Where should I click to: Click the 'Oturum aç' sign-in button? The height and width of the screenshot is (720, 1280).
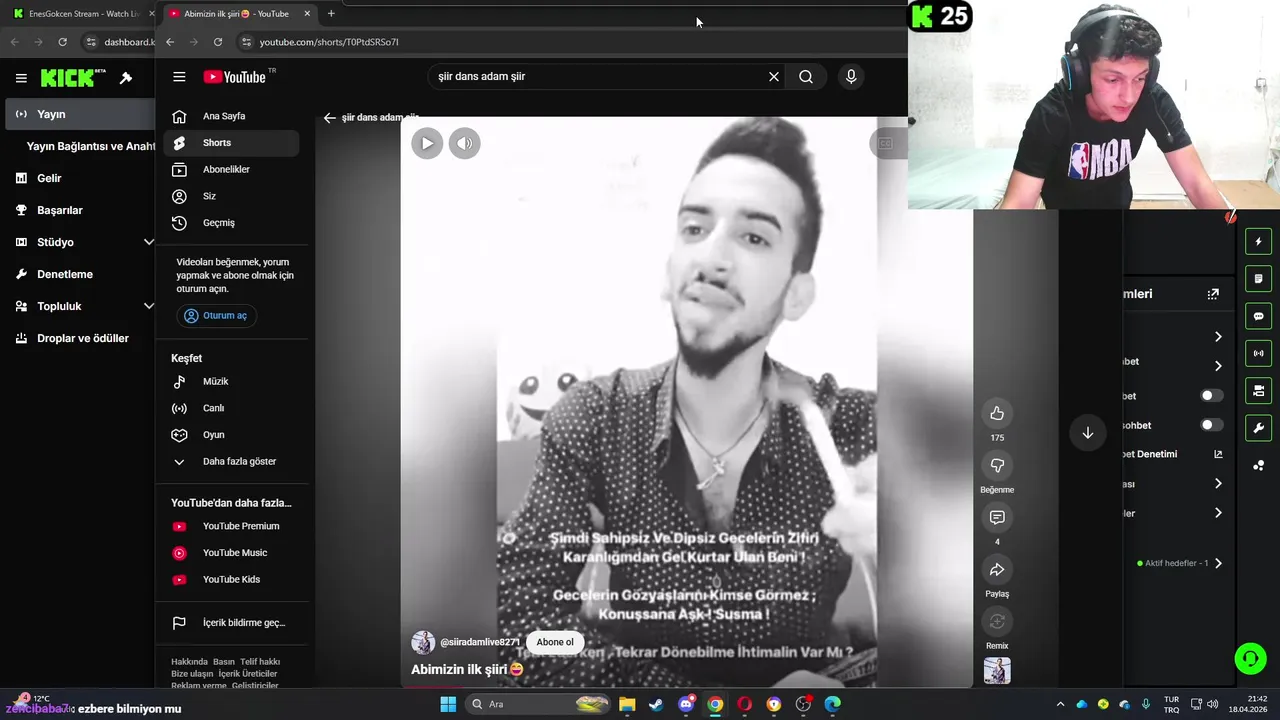217,316
